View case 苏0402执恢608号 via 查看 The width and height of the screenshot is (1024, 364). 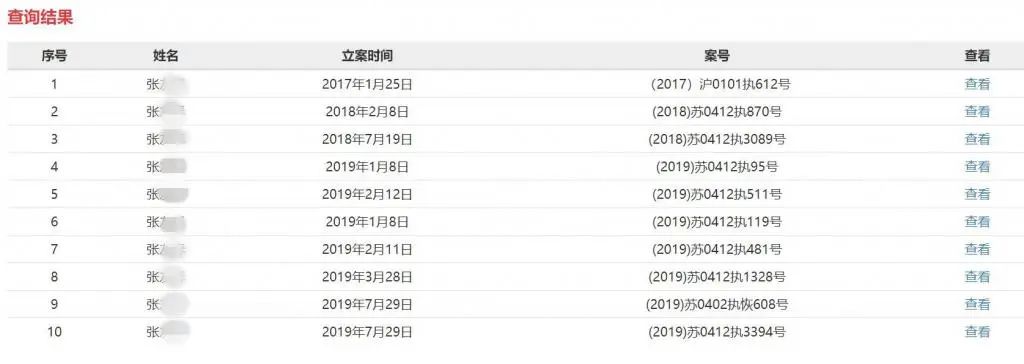[x=977, y=304]
